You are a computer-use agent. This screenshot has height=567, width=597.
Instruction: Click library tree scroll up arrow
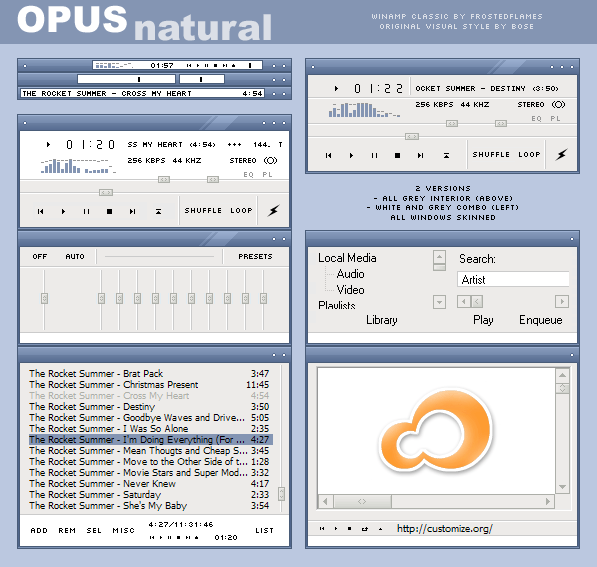tap(439, 257)
